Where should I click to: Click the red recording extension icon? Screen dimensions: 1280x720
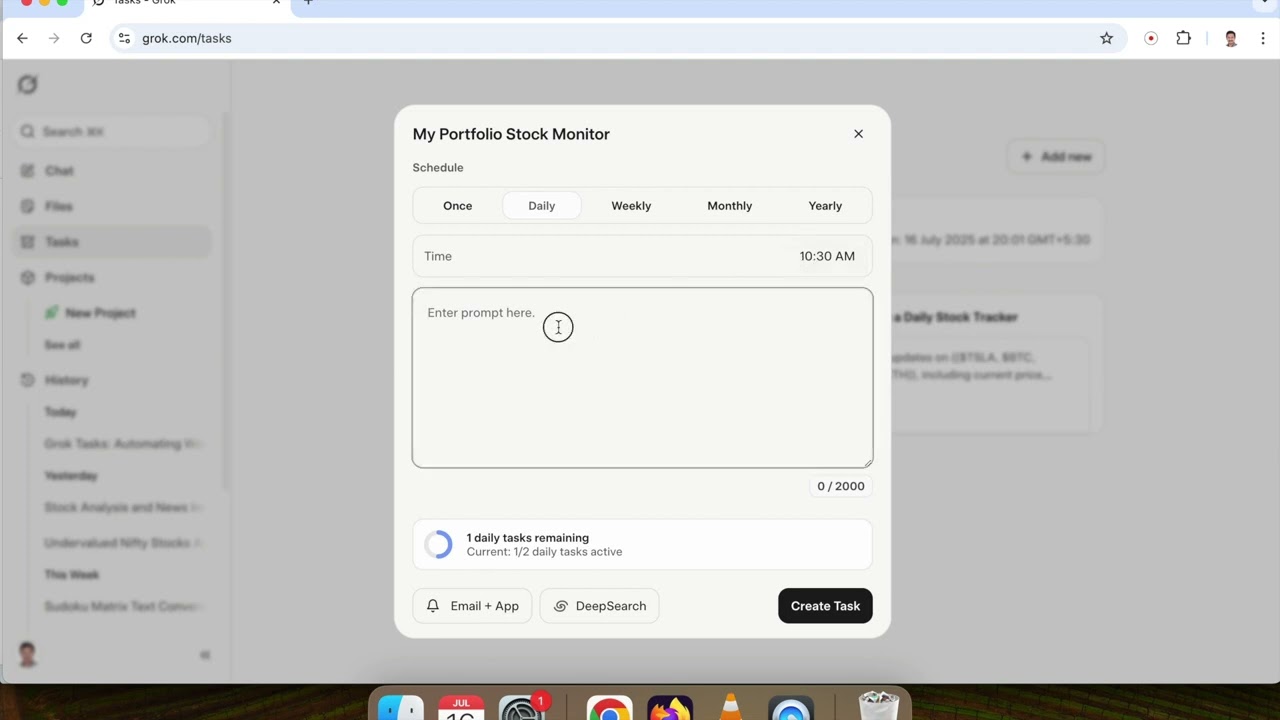1151,38
